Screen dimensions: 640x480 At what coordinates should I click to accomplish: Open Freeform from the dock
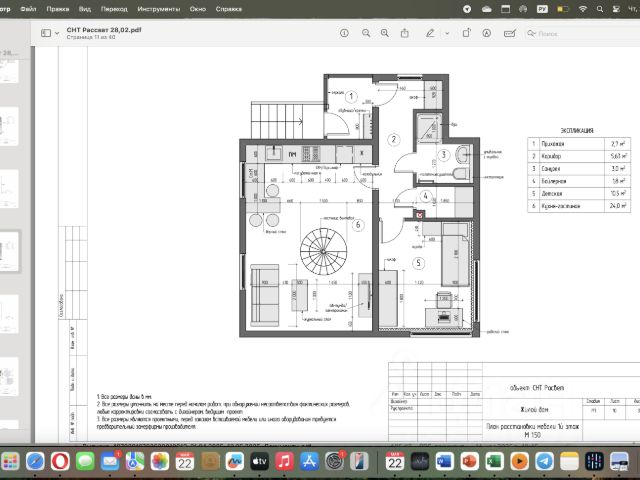pos(235,462)
